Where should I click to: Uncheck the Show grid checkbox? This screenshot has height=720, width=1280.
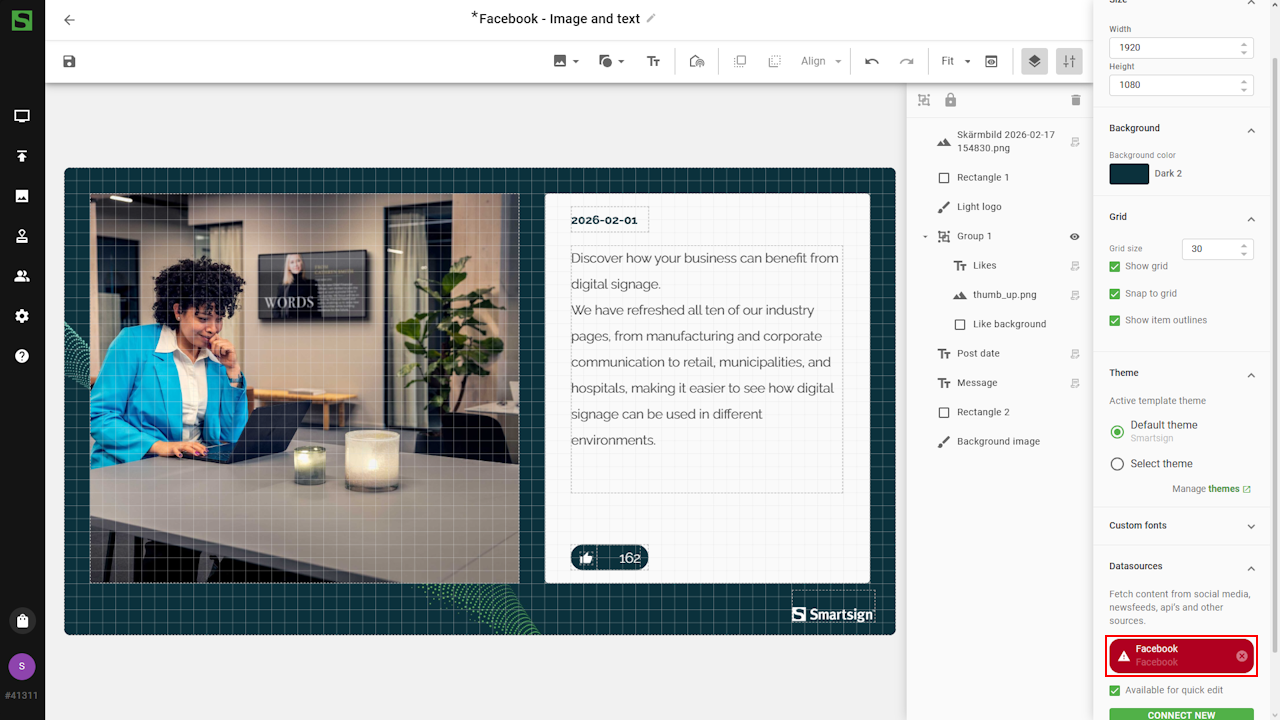[1115, 267]
